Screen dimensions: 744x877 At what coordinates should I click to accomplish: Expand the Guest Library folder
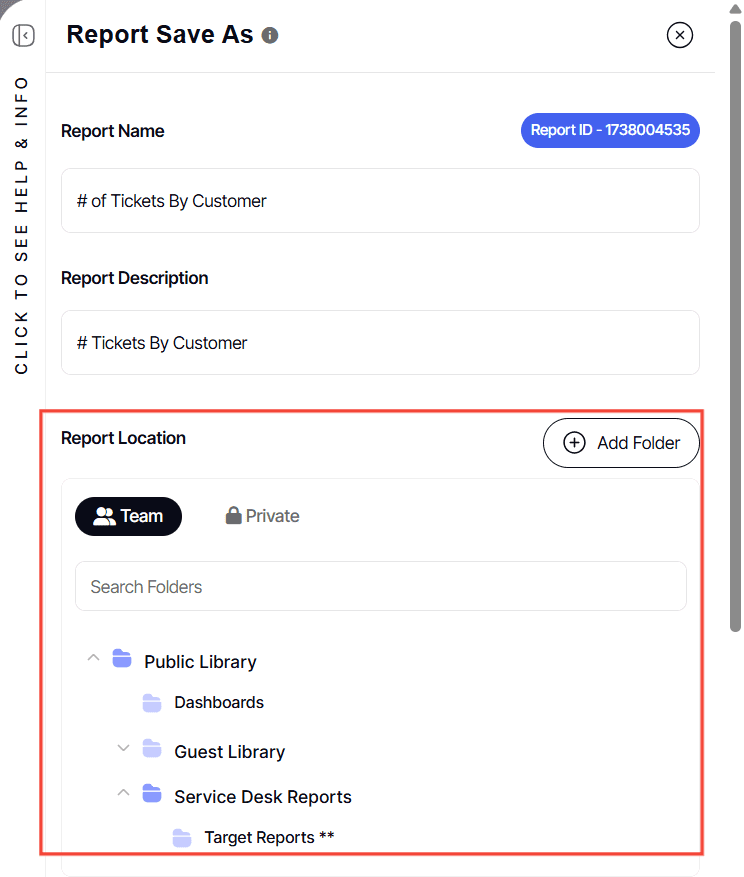(123, 748)
